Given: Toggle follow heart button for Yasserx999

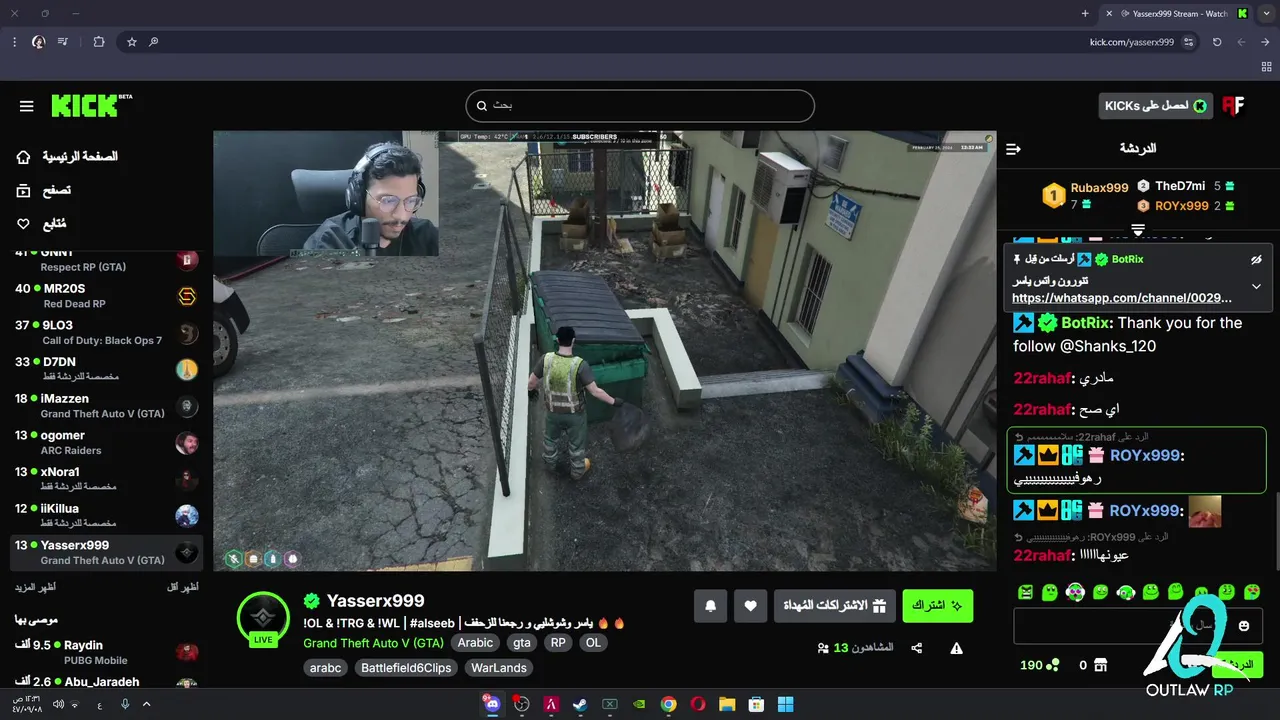Looking at the screenshot, I should click(x=751, y=606).
